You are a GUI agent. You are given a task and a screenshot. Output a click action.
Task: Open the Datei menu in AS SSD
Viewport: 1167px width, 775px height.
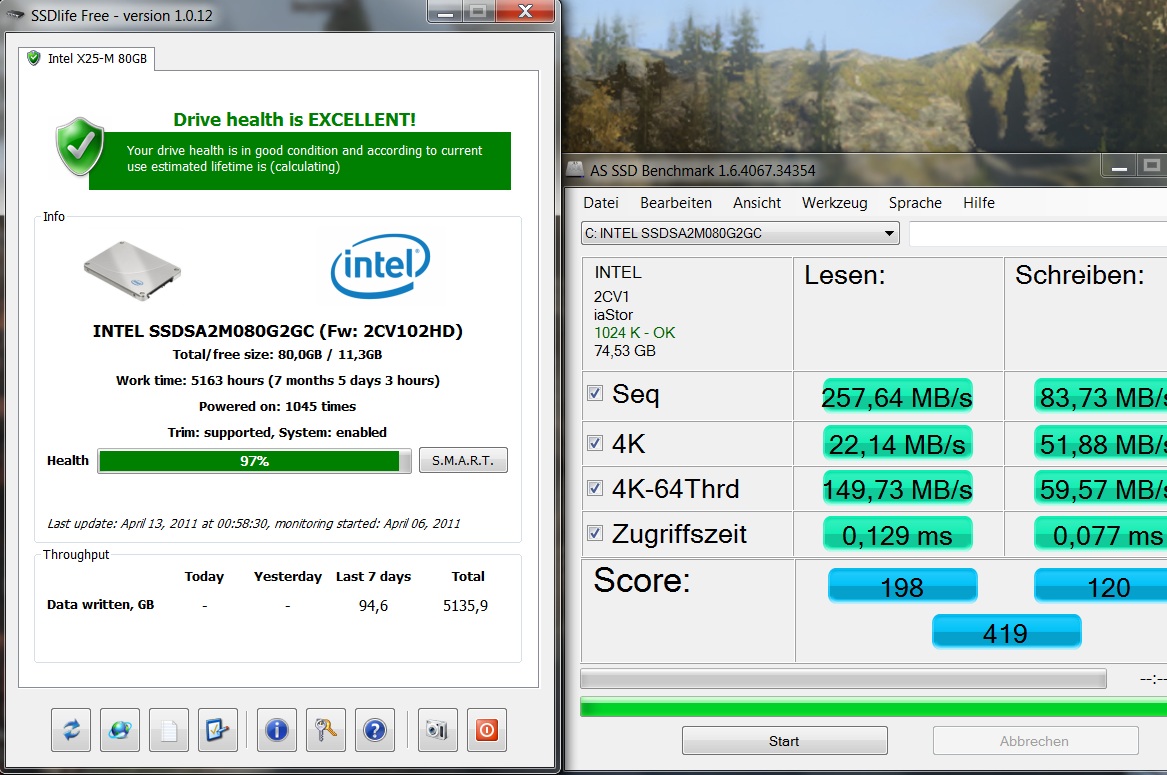pyautogui.click(x=601, y=202)
